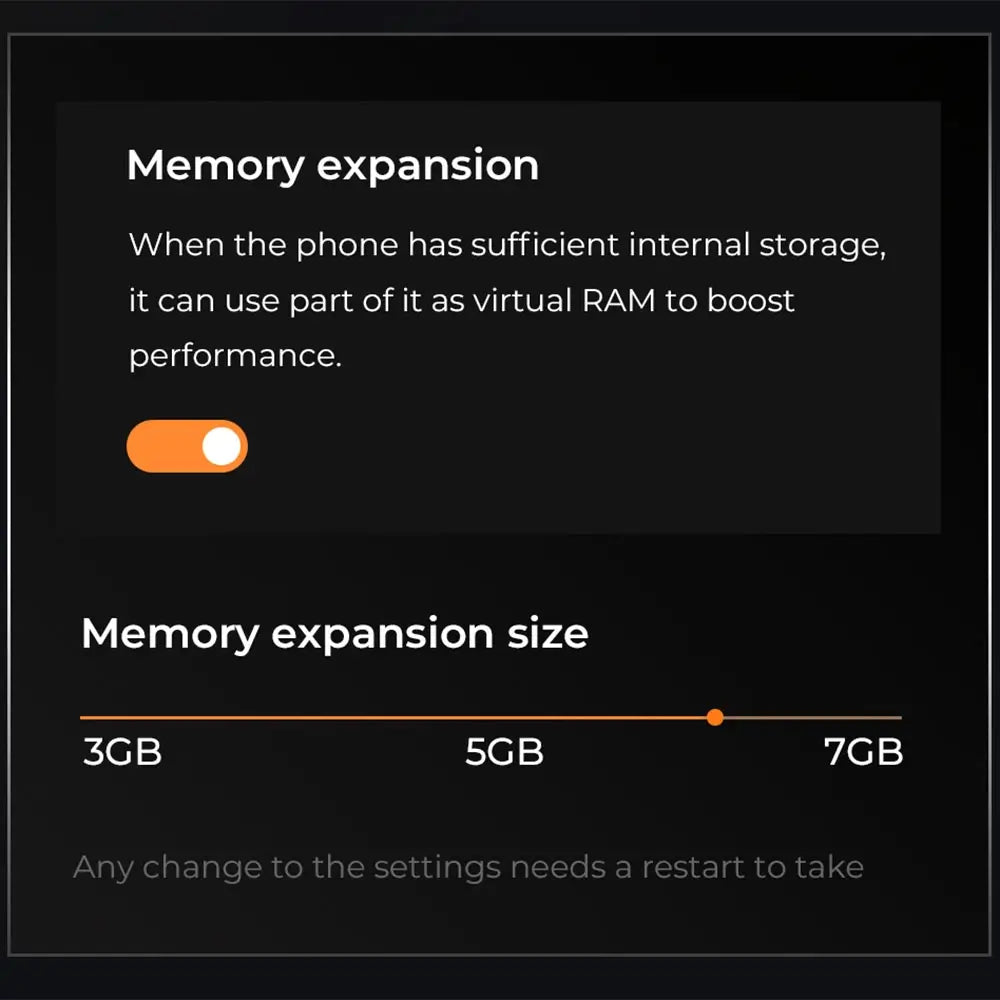Select the 7GB memory size label
The image size is (1000, 1000).
(x=863, y=752)
